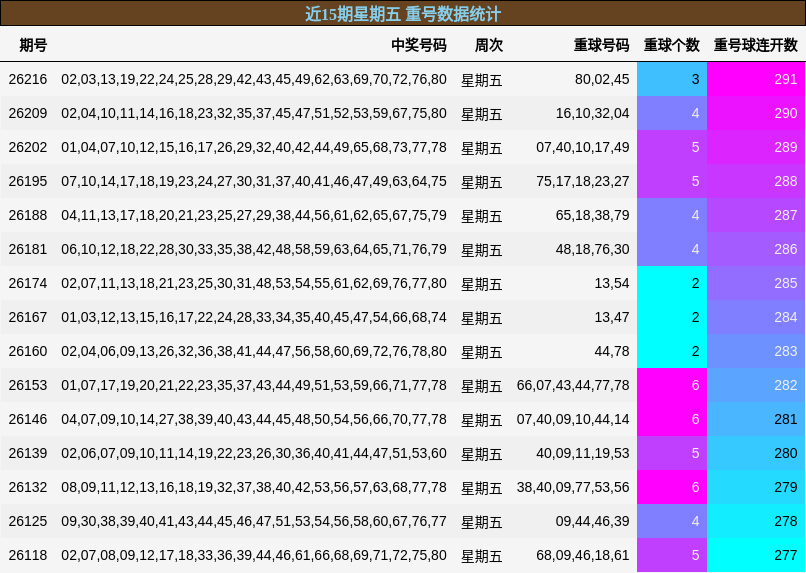Click the count cell 2 in row 26167
The image size is (806, 573).
[672, 317]
